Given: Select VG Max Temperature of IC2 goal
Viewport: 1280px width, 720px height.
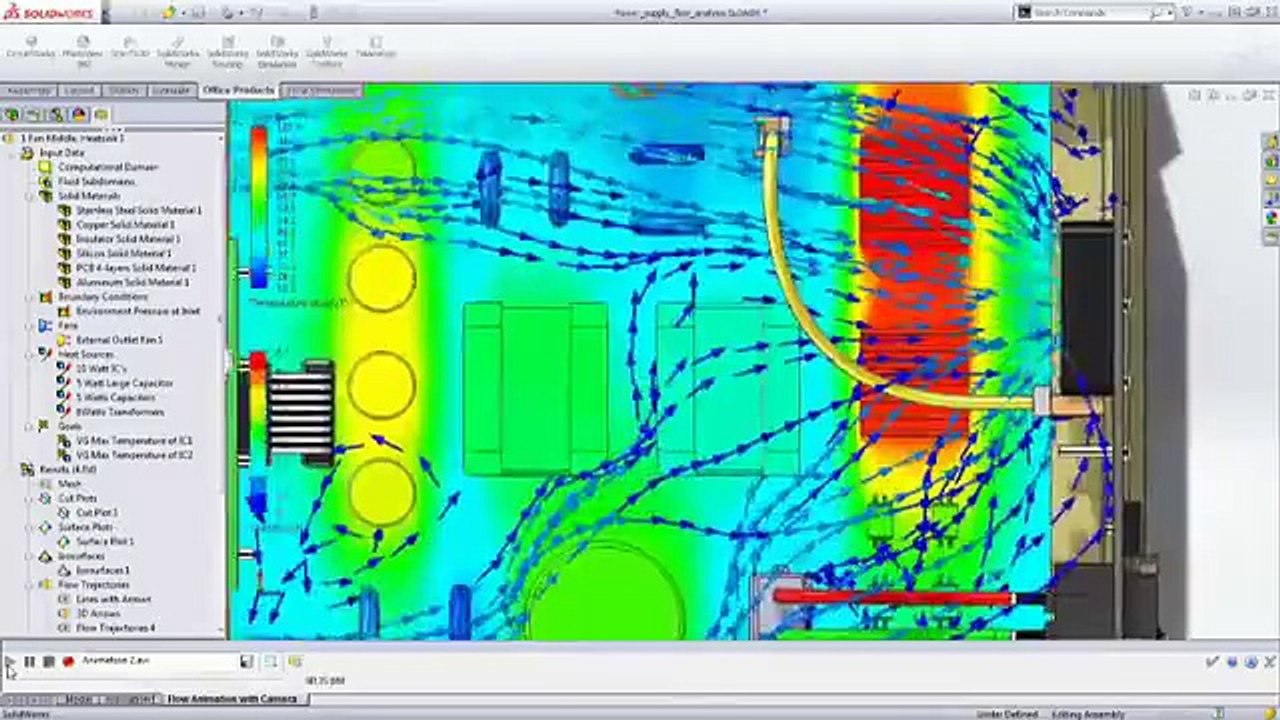Looking at the screenshot, I should (134, 455).
